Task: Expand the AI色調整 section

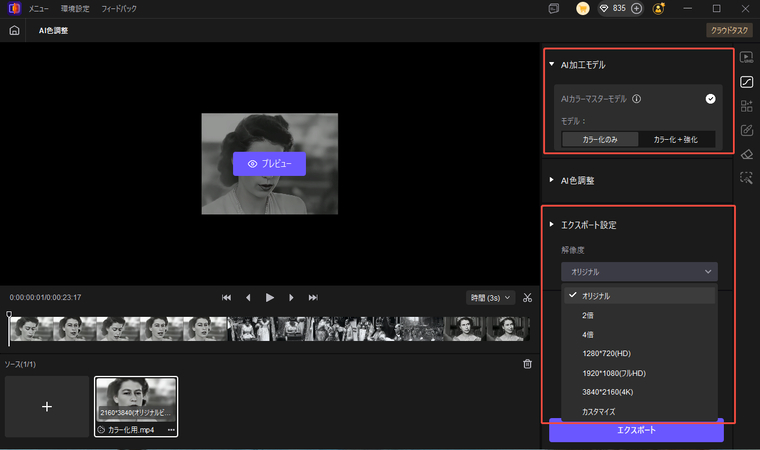Action: coord(552,180)
